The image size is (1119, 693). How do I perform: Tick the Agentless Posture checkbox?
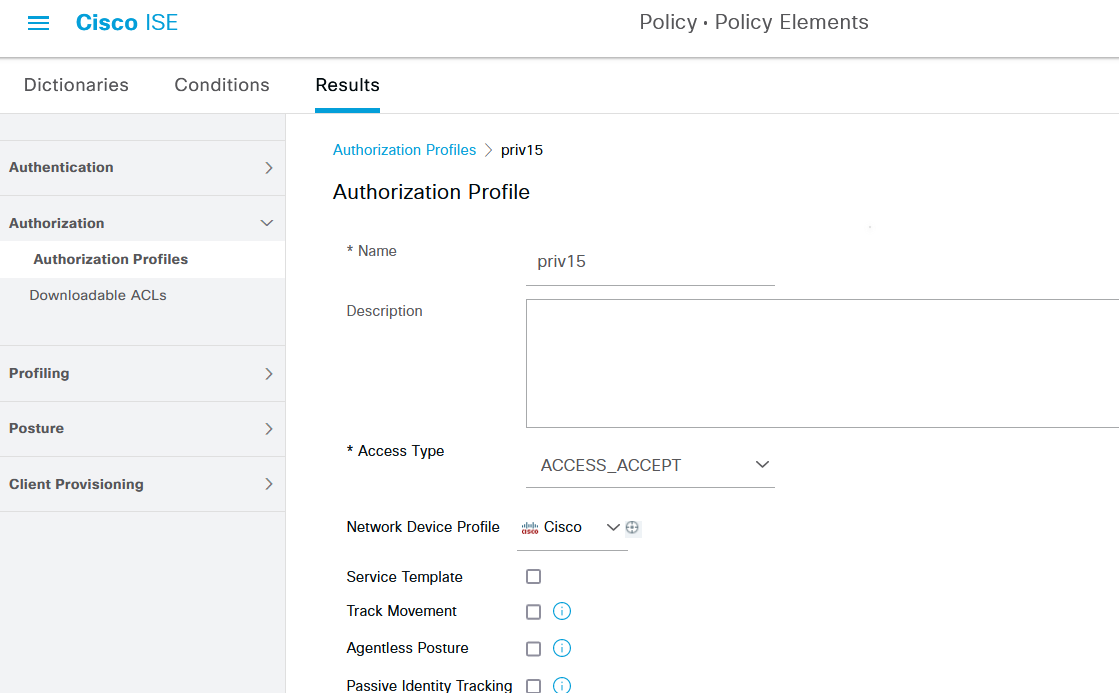(533, 649)
